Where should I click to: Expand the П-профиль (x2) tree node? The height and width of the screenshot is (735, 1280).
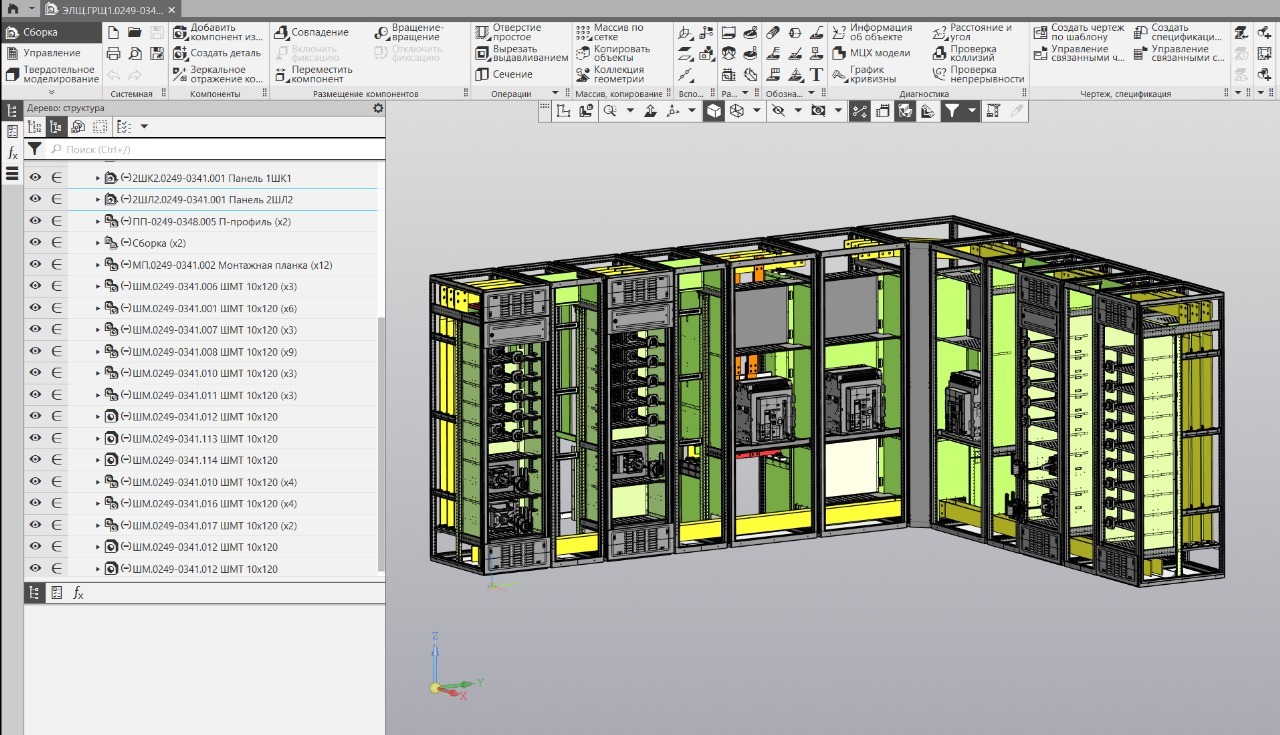(98, 222)
